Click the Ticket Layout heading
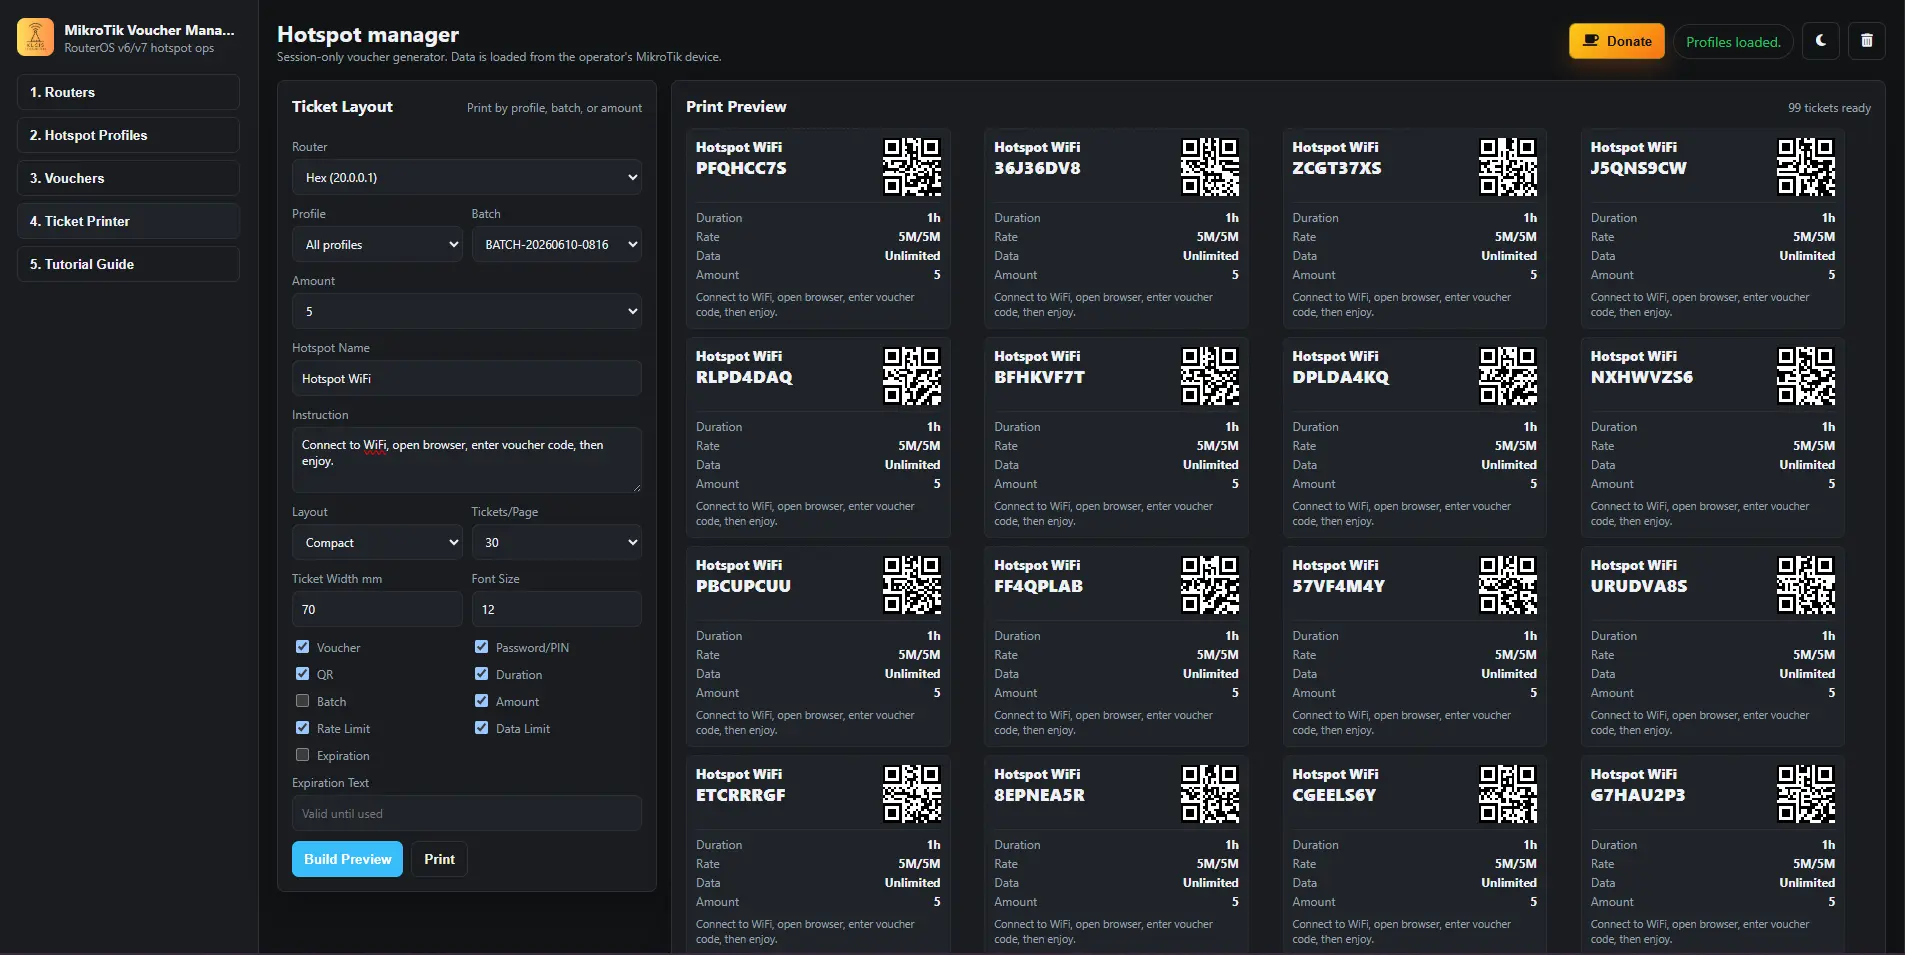The height and width of the screenshot is (955, 1905). [x=342, y=107]
